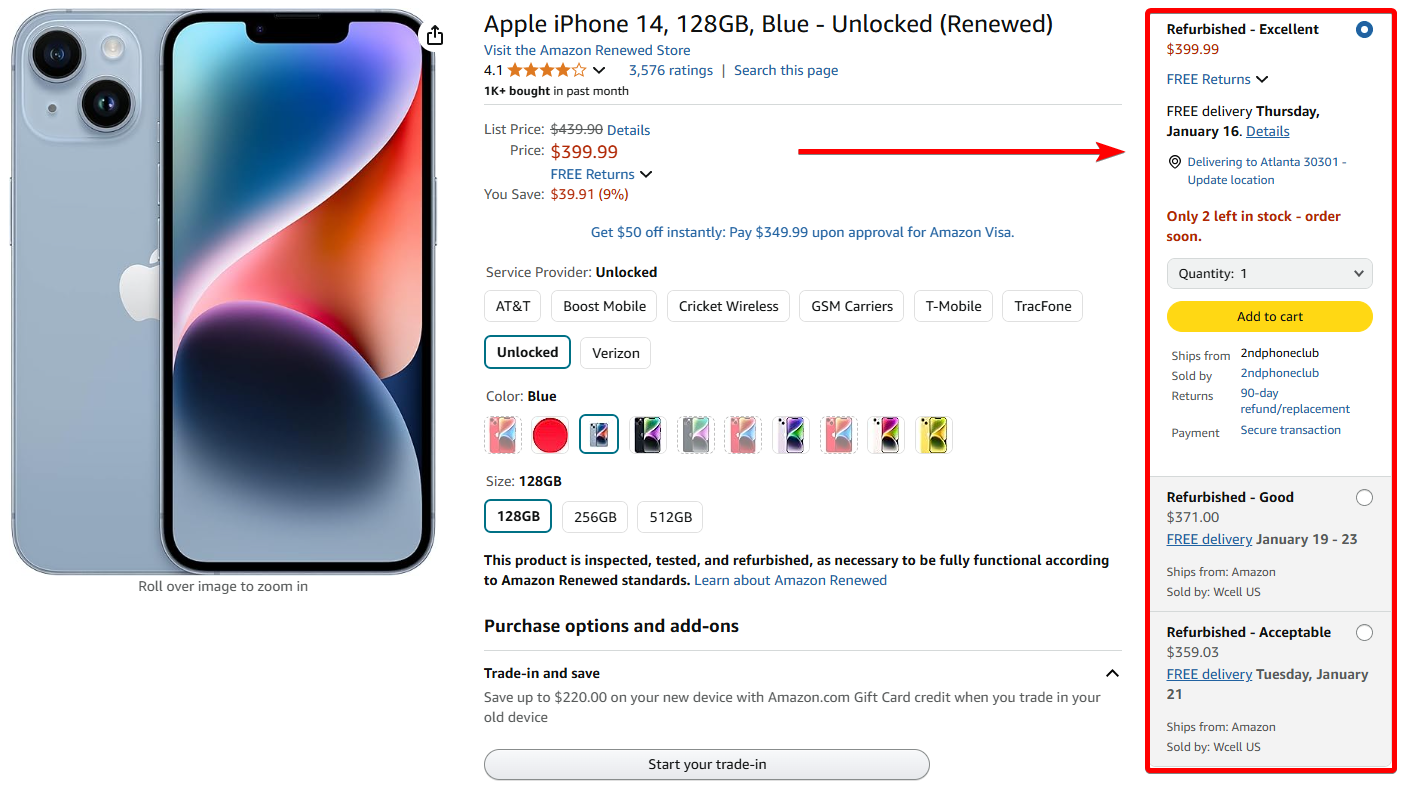Image resolution: width=1402 pixels, height=788 pixels.
Task: Click Start your trade-in
Action: [x=706, y=764]
